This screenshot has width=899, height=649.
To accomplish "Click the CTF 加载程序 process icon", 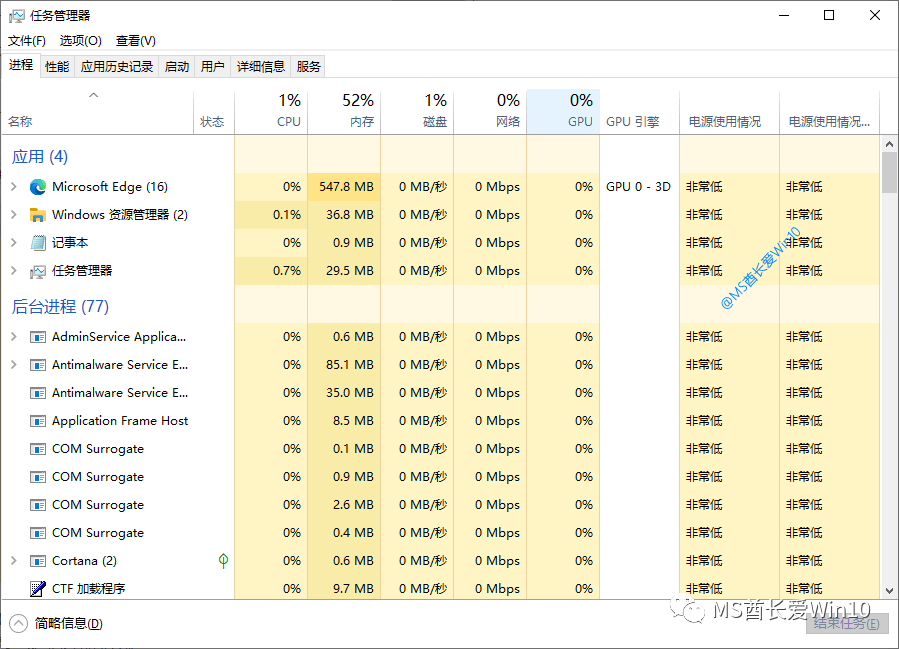I will pyautogui.click(x=37, y=589).
